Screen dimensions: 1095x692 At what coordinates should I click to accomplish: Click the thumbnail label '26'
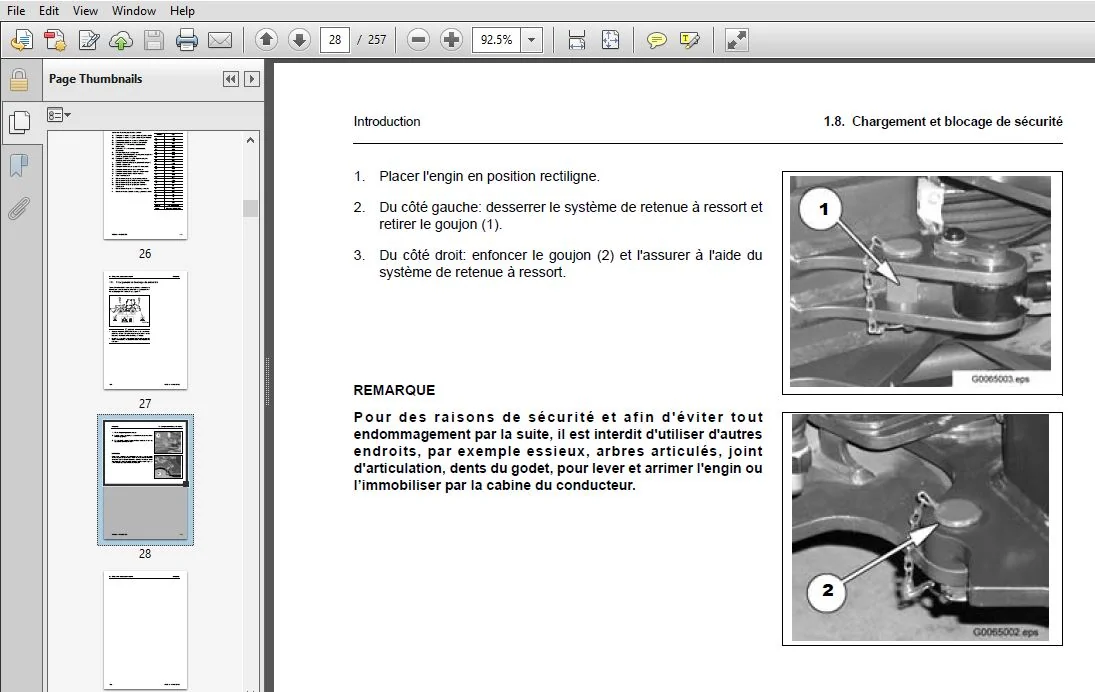(145, 253)
